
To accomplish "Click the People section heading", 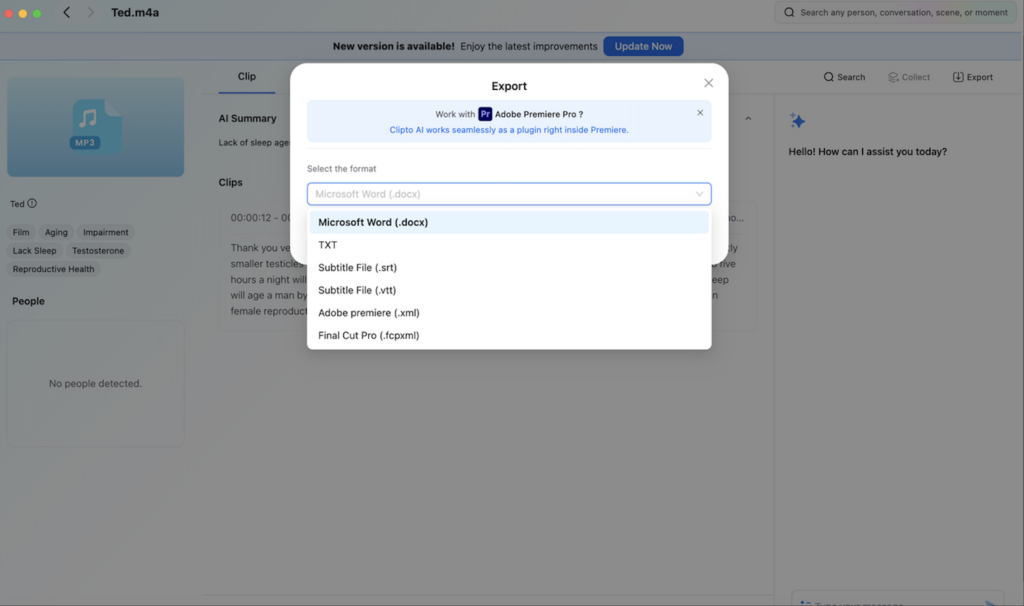I will point(28,301).
